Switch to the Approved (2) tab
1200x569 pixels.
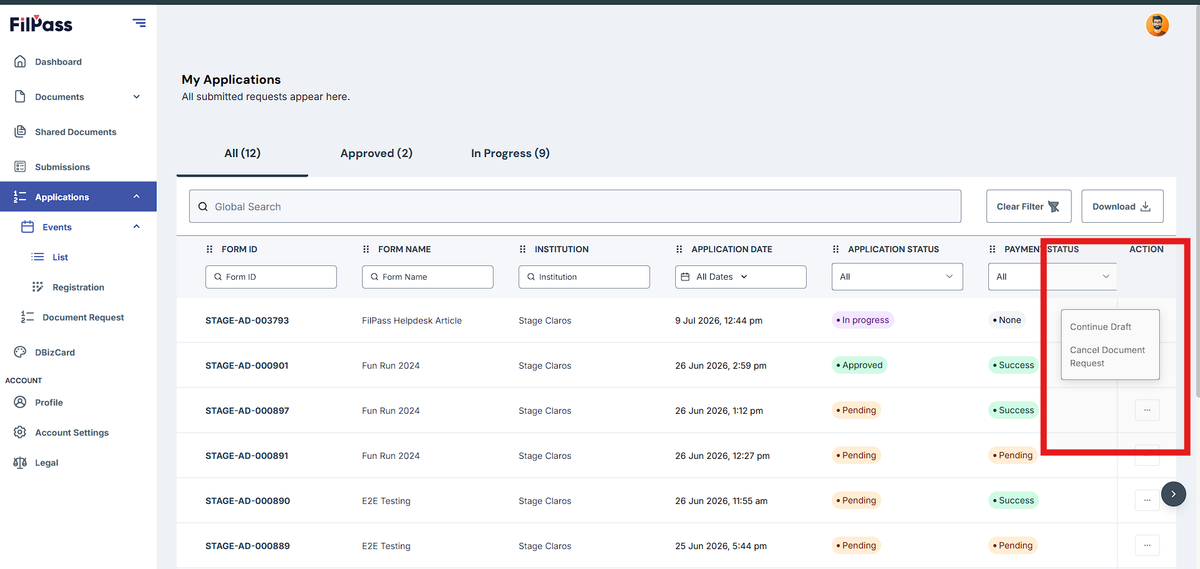pos(376,154)
